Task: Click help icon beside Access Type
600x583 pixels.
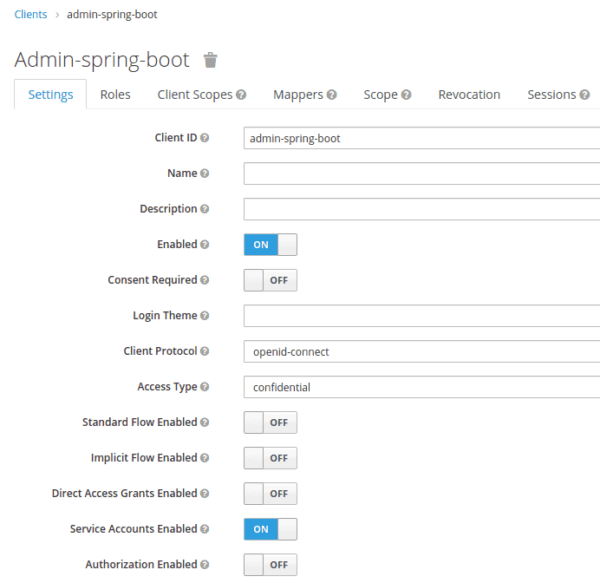Action: (205, 387)
